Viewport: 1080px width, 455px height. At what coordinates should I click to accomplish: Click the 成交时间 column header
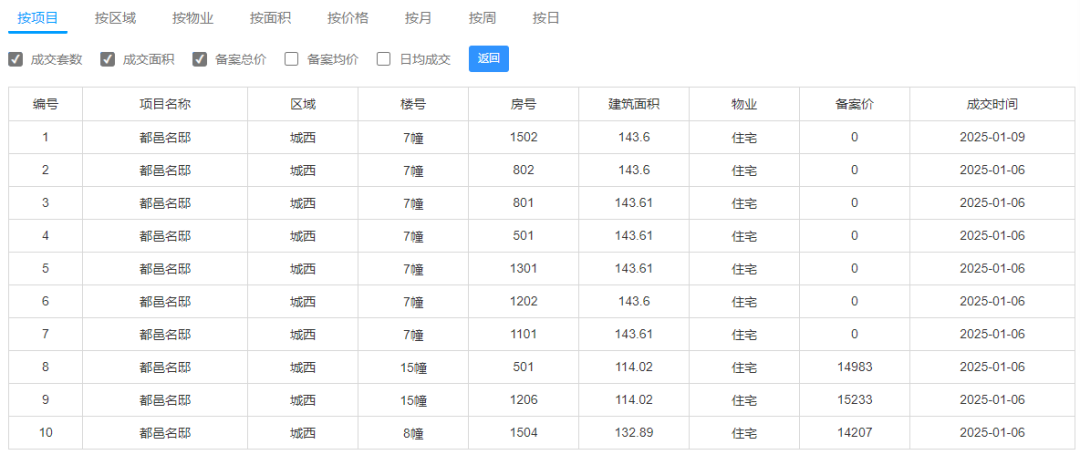993,105
